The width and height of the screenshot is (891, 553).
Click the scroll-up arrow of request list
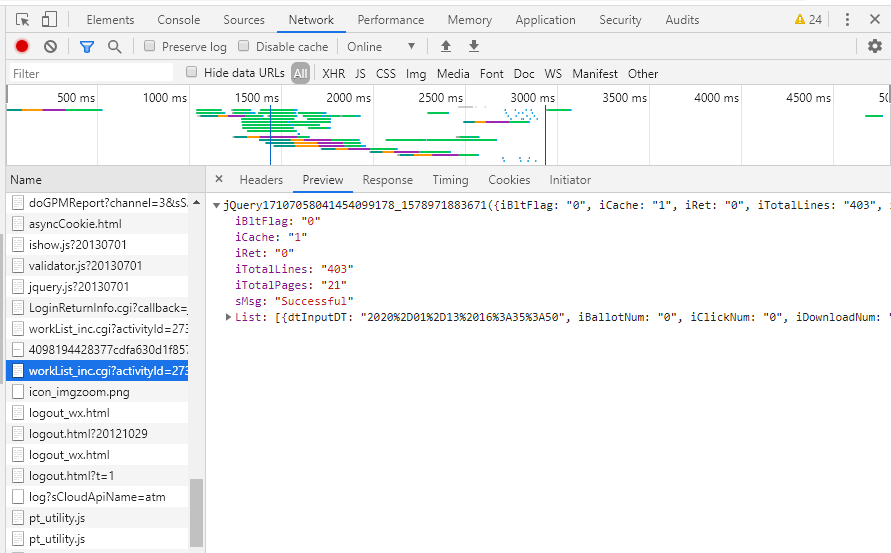(196, 202)
